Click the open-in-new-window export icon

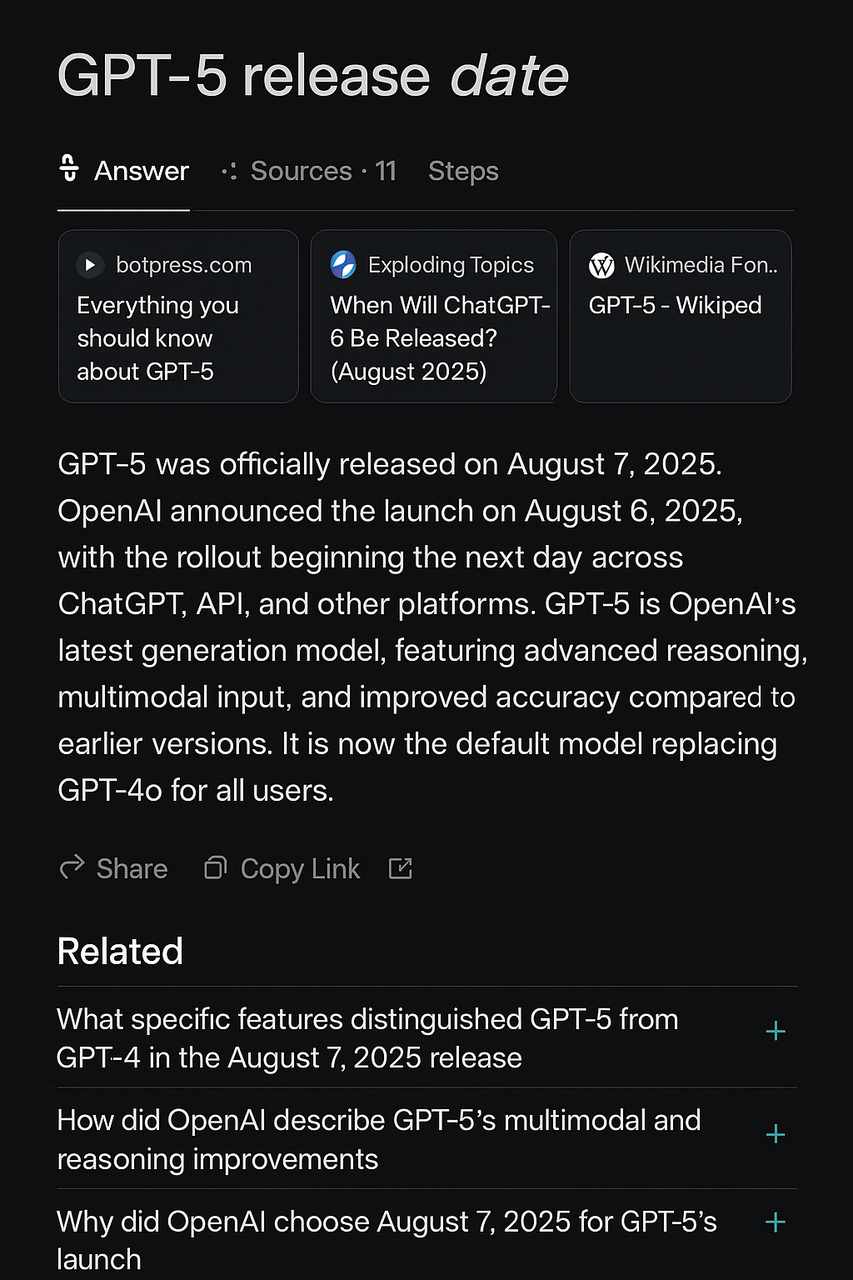pos(400,868)
